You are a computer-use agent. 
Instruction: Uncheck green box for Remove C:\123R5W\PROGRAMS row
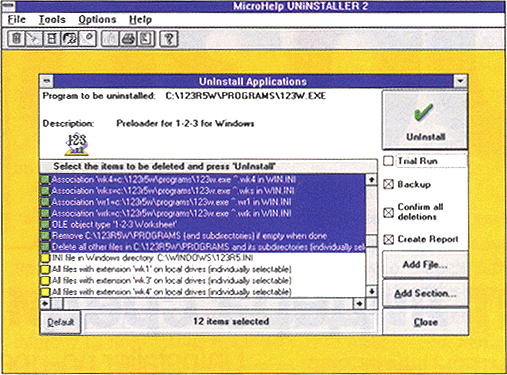tap(45, 236)
